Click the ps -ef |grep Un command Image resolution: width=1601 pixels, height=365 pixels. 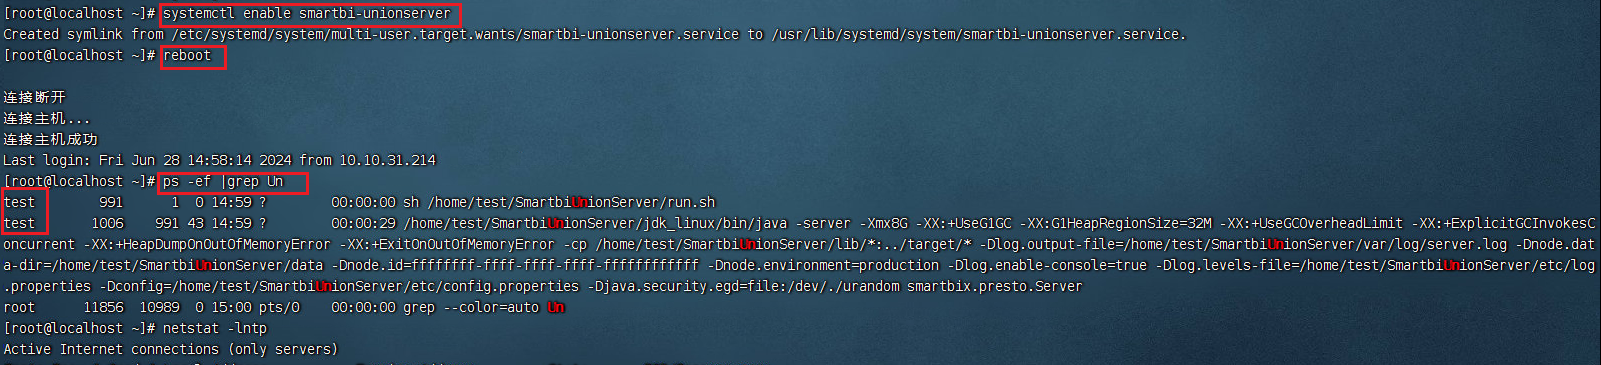point(223,182)
